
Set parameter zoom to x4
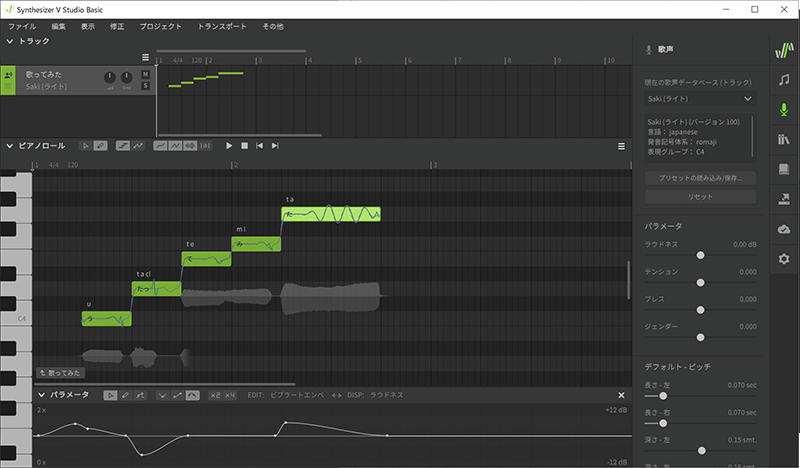pyautogui.click(x=230, y=396)
